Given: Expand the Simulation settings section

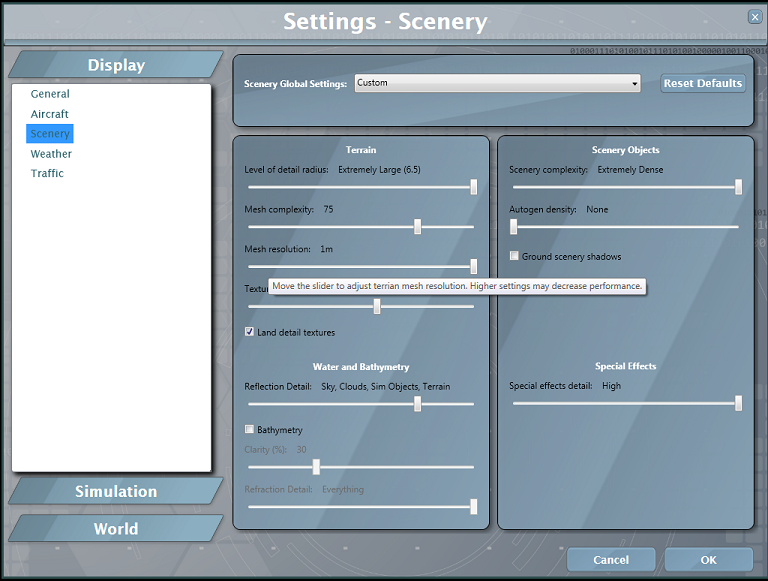Looking at the screenshot, I should tap(116, 491).
